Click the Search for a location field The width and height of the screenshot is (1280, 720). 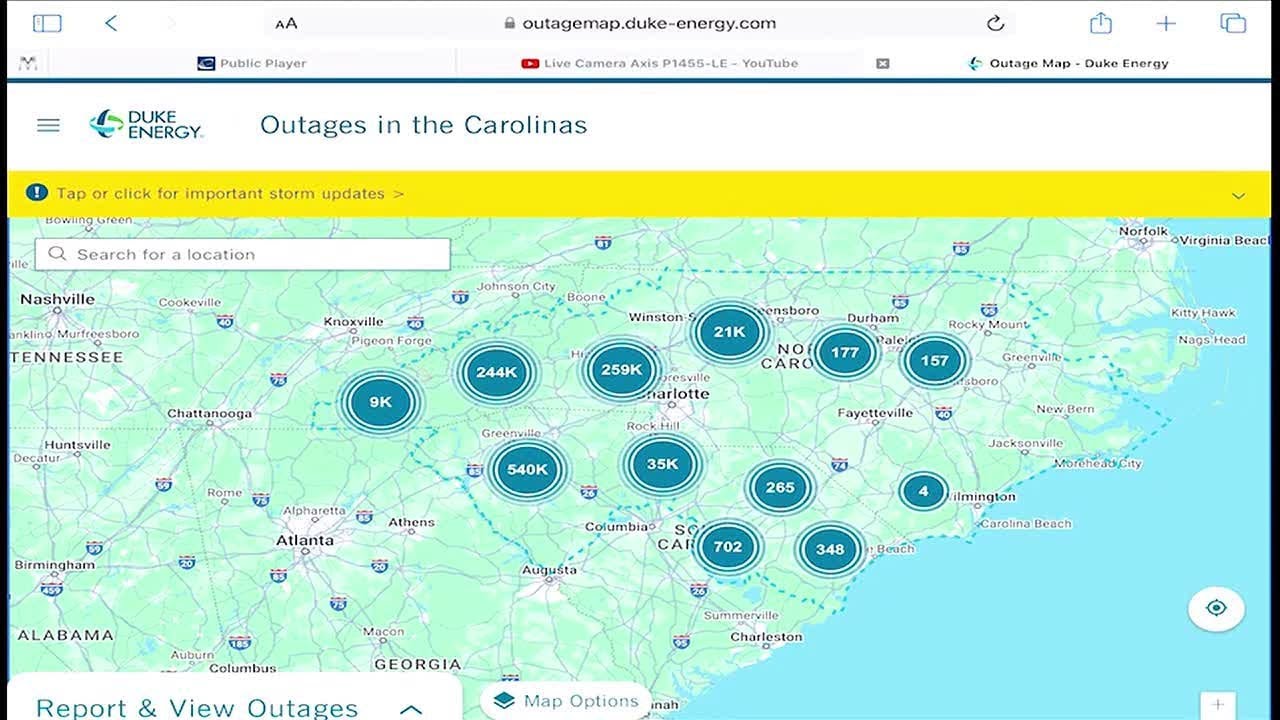point(243,254)
